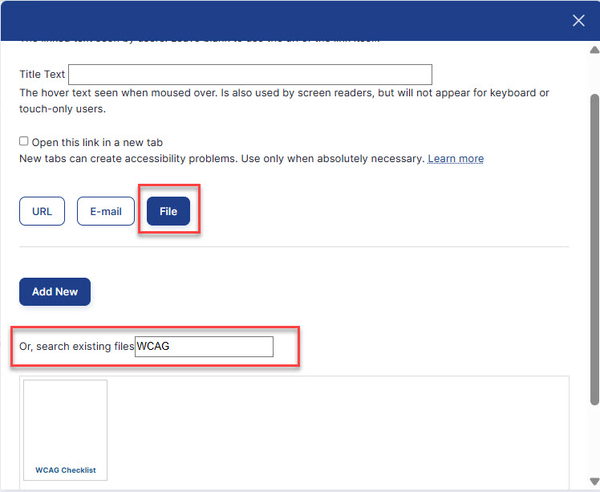This screenshot has width=600, height=492.
Task: Open the Learn more accessibility link
Action: coord(455,159)
